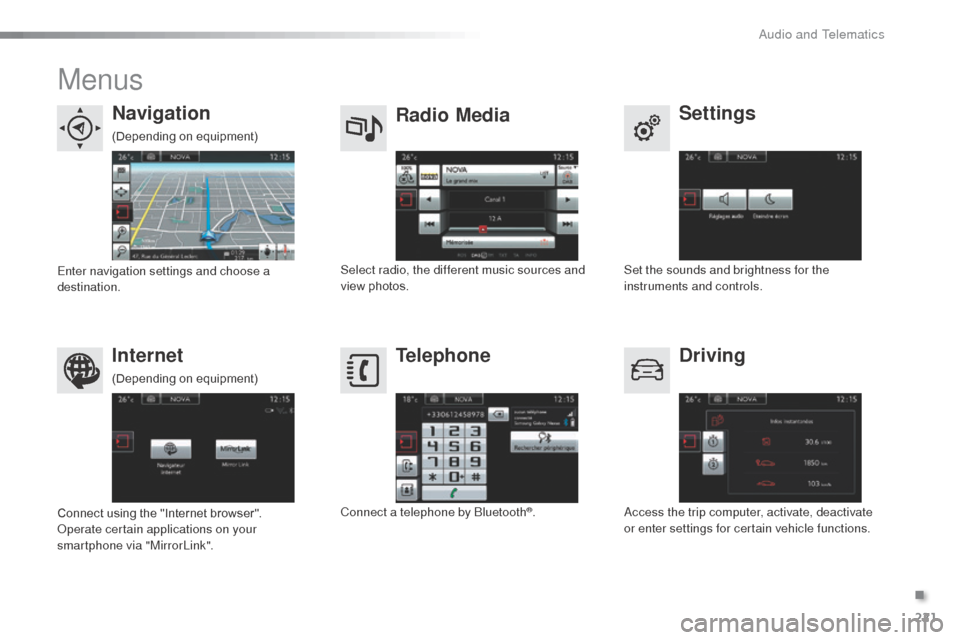Dial key 1 on the keypad

[432, 431]
